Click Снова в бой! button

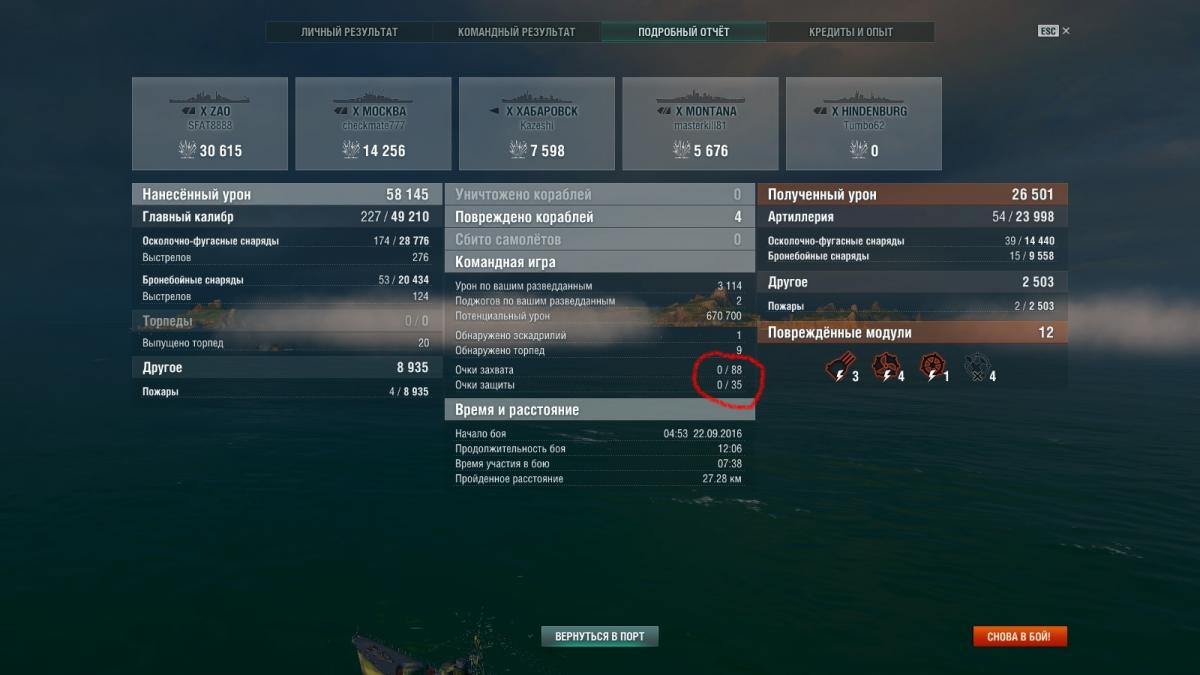point(1020,636)
